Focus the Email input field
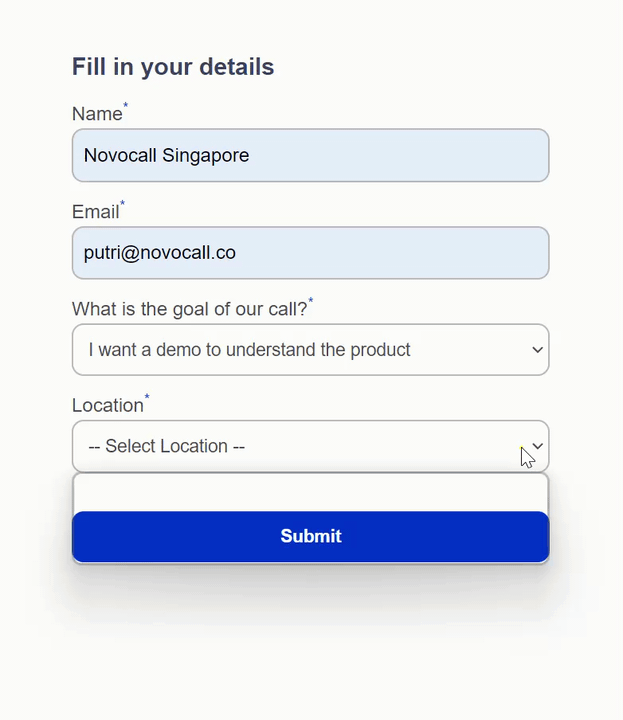 point(310,253)
